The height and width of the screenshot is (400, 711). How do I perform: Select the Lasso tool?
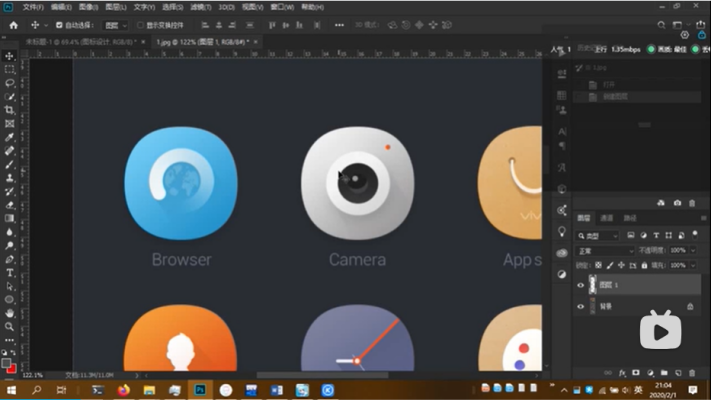click(9, 83)
